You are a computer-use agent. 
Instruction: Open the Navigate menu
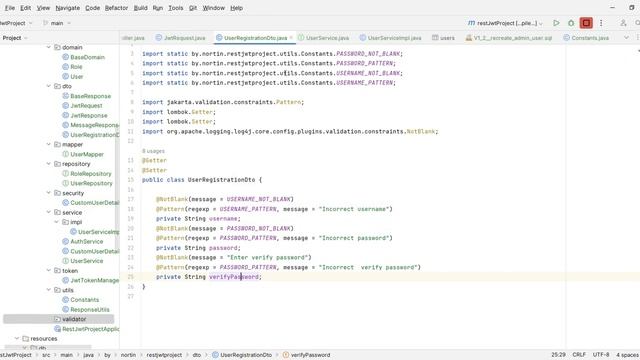click(x=67, y=8)
